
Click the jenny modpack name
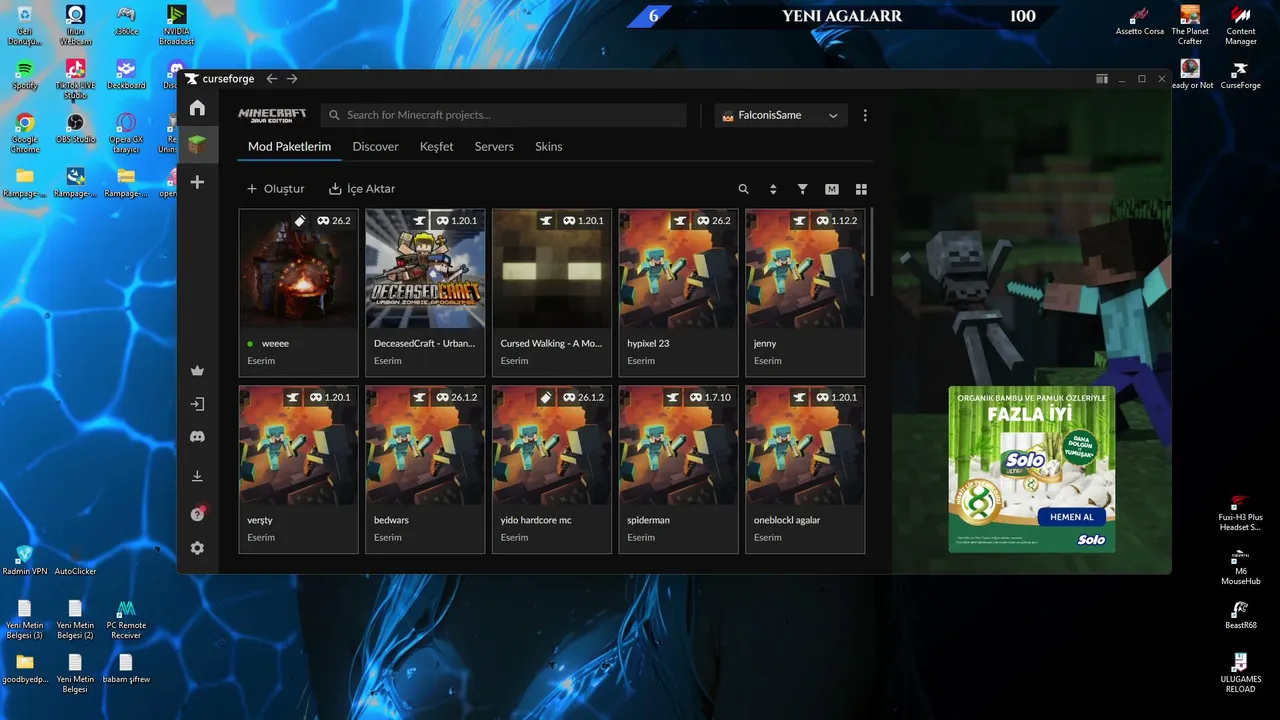(x=765, y=343)
